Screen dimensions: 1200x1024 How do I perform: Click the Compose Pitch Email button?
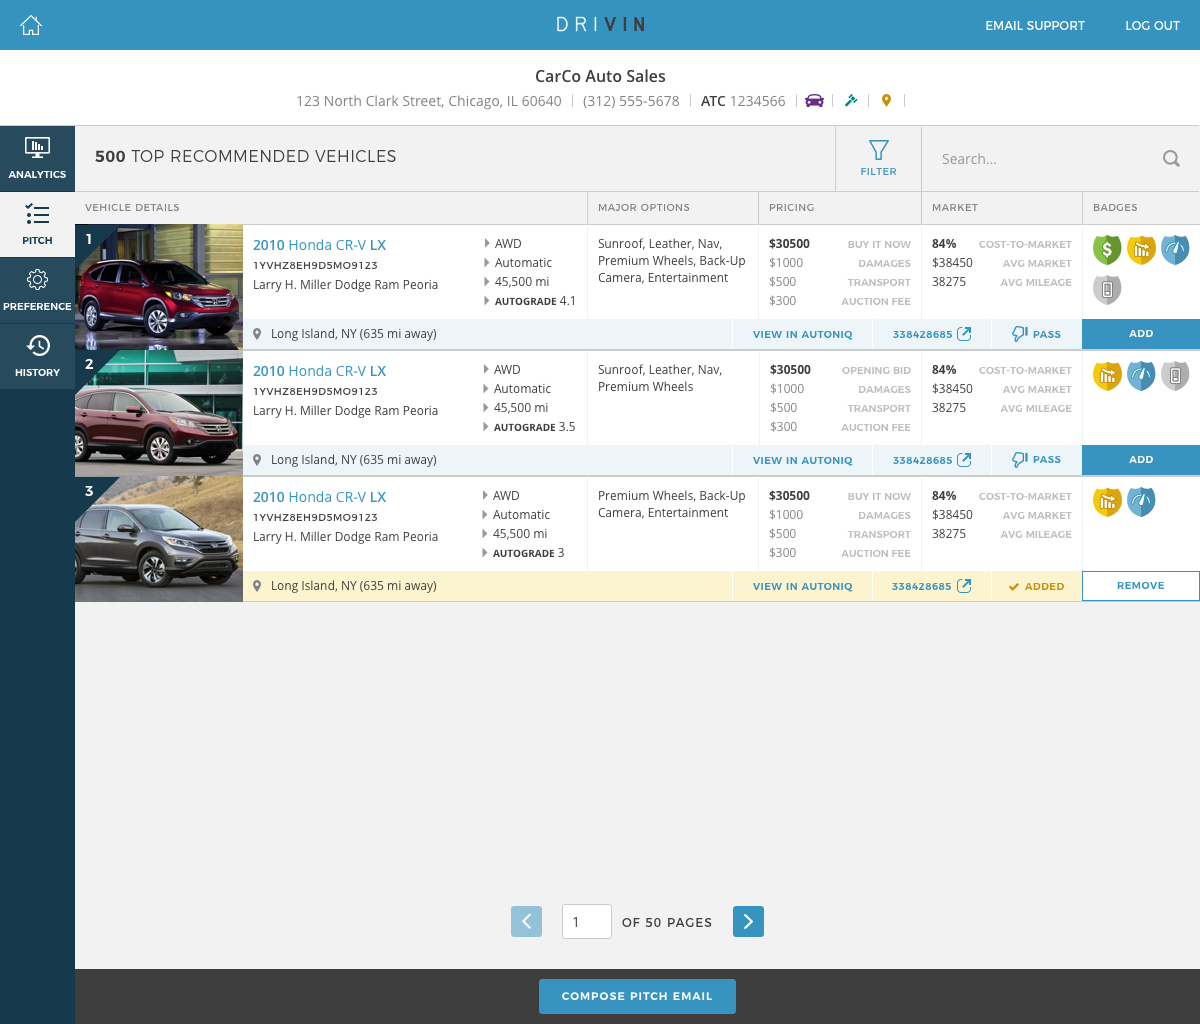pos(637,996)
